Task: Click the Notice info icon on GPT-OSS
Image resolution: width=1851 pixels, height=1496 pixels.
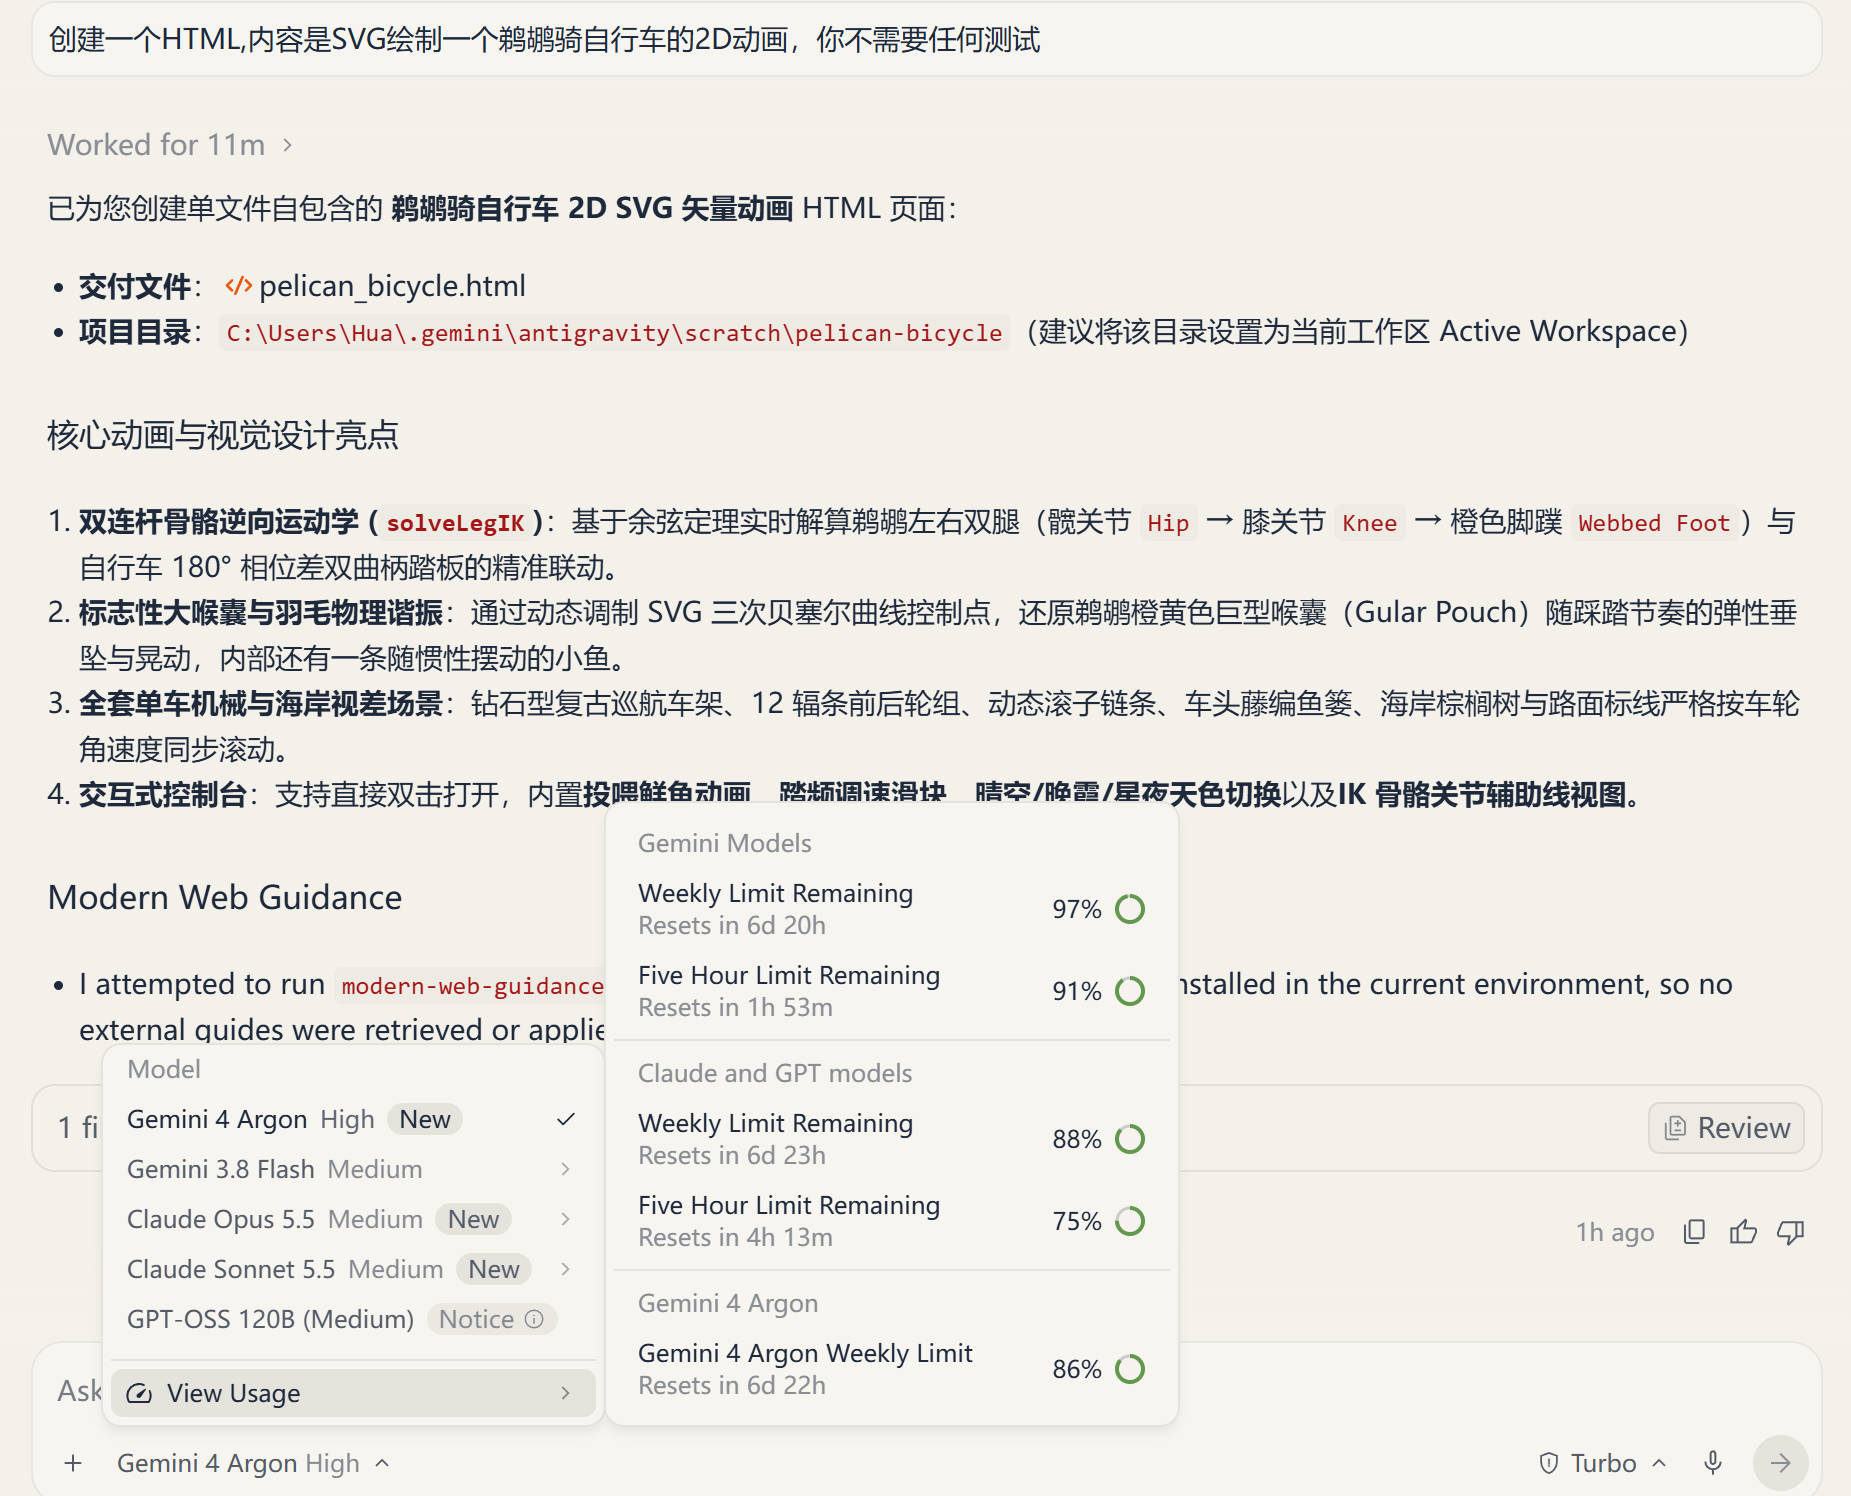Action: [x=534, y=1319]
